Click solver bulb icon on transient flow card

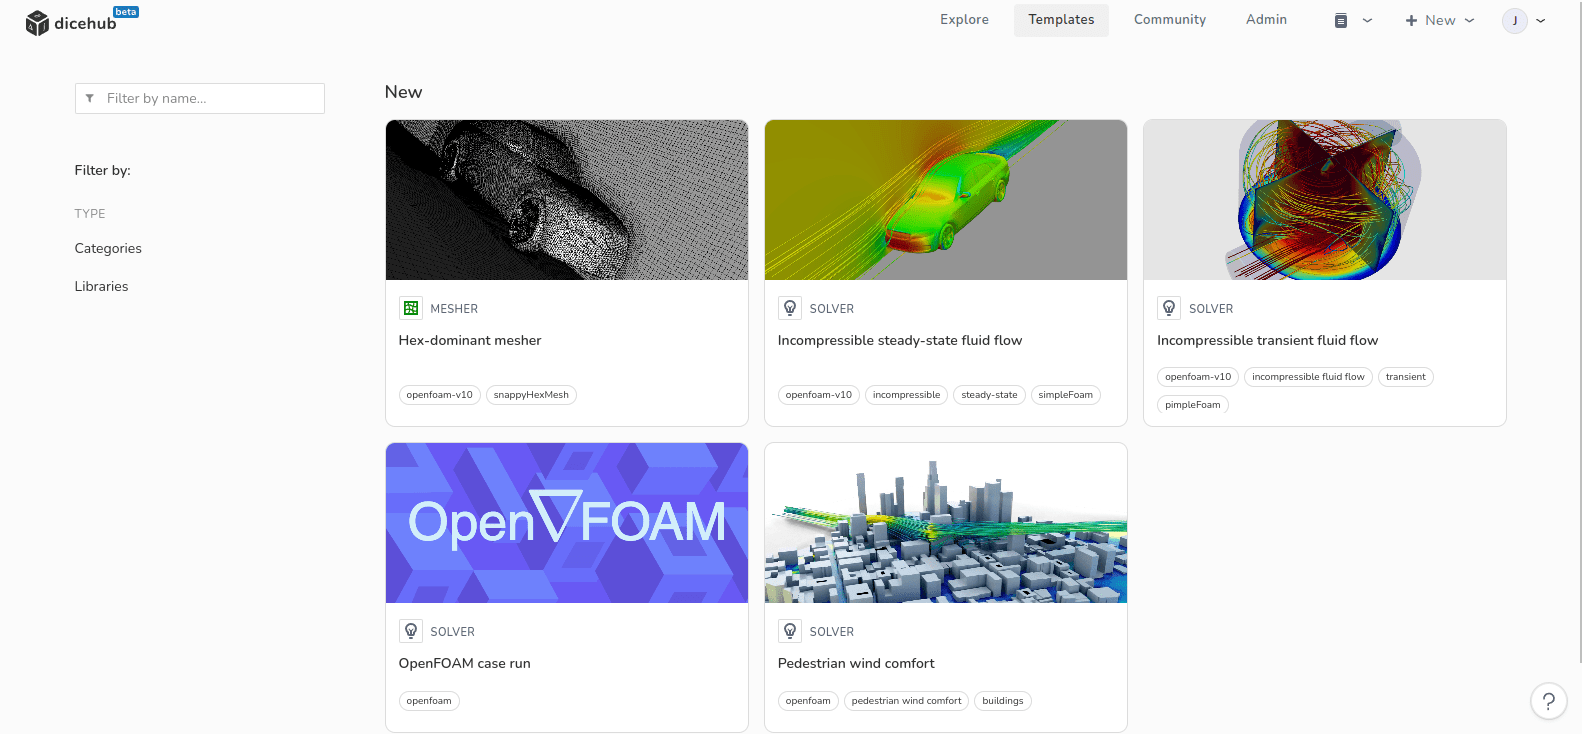1169,308
